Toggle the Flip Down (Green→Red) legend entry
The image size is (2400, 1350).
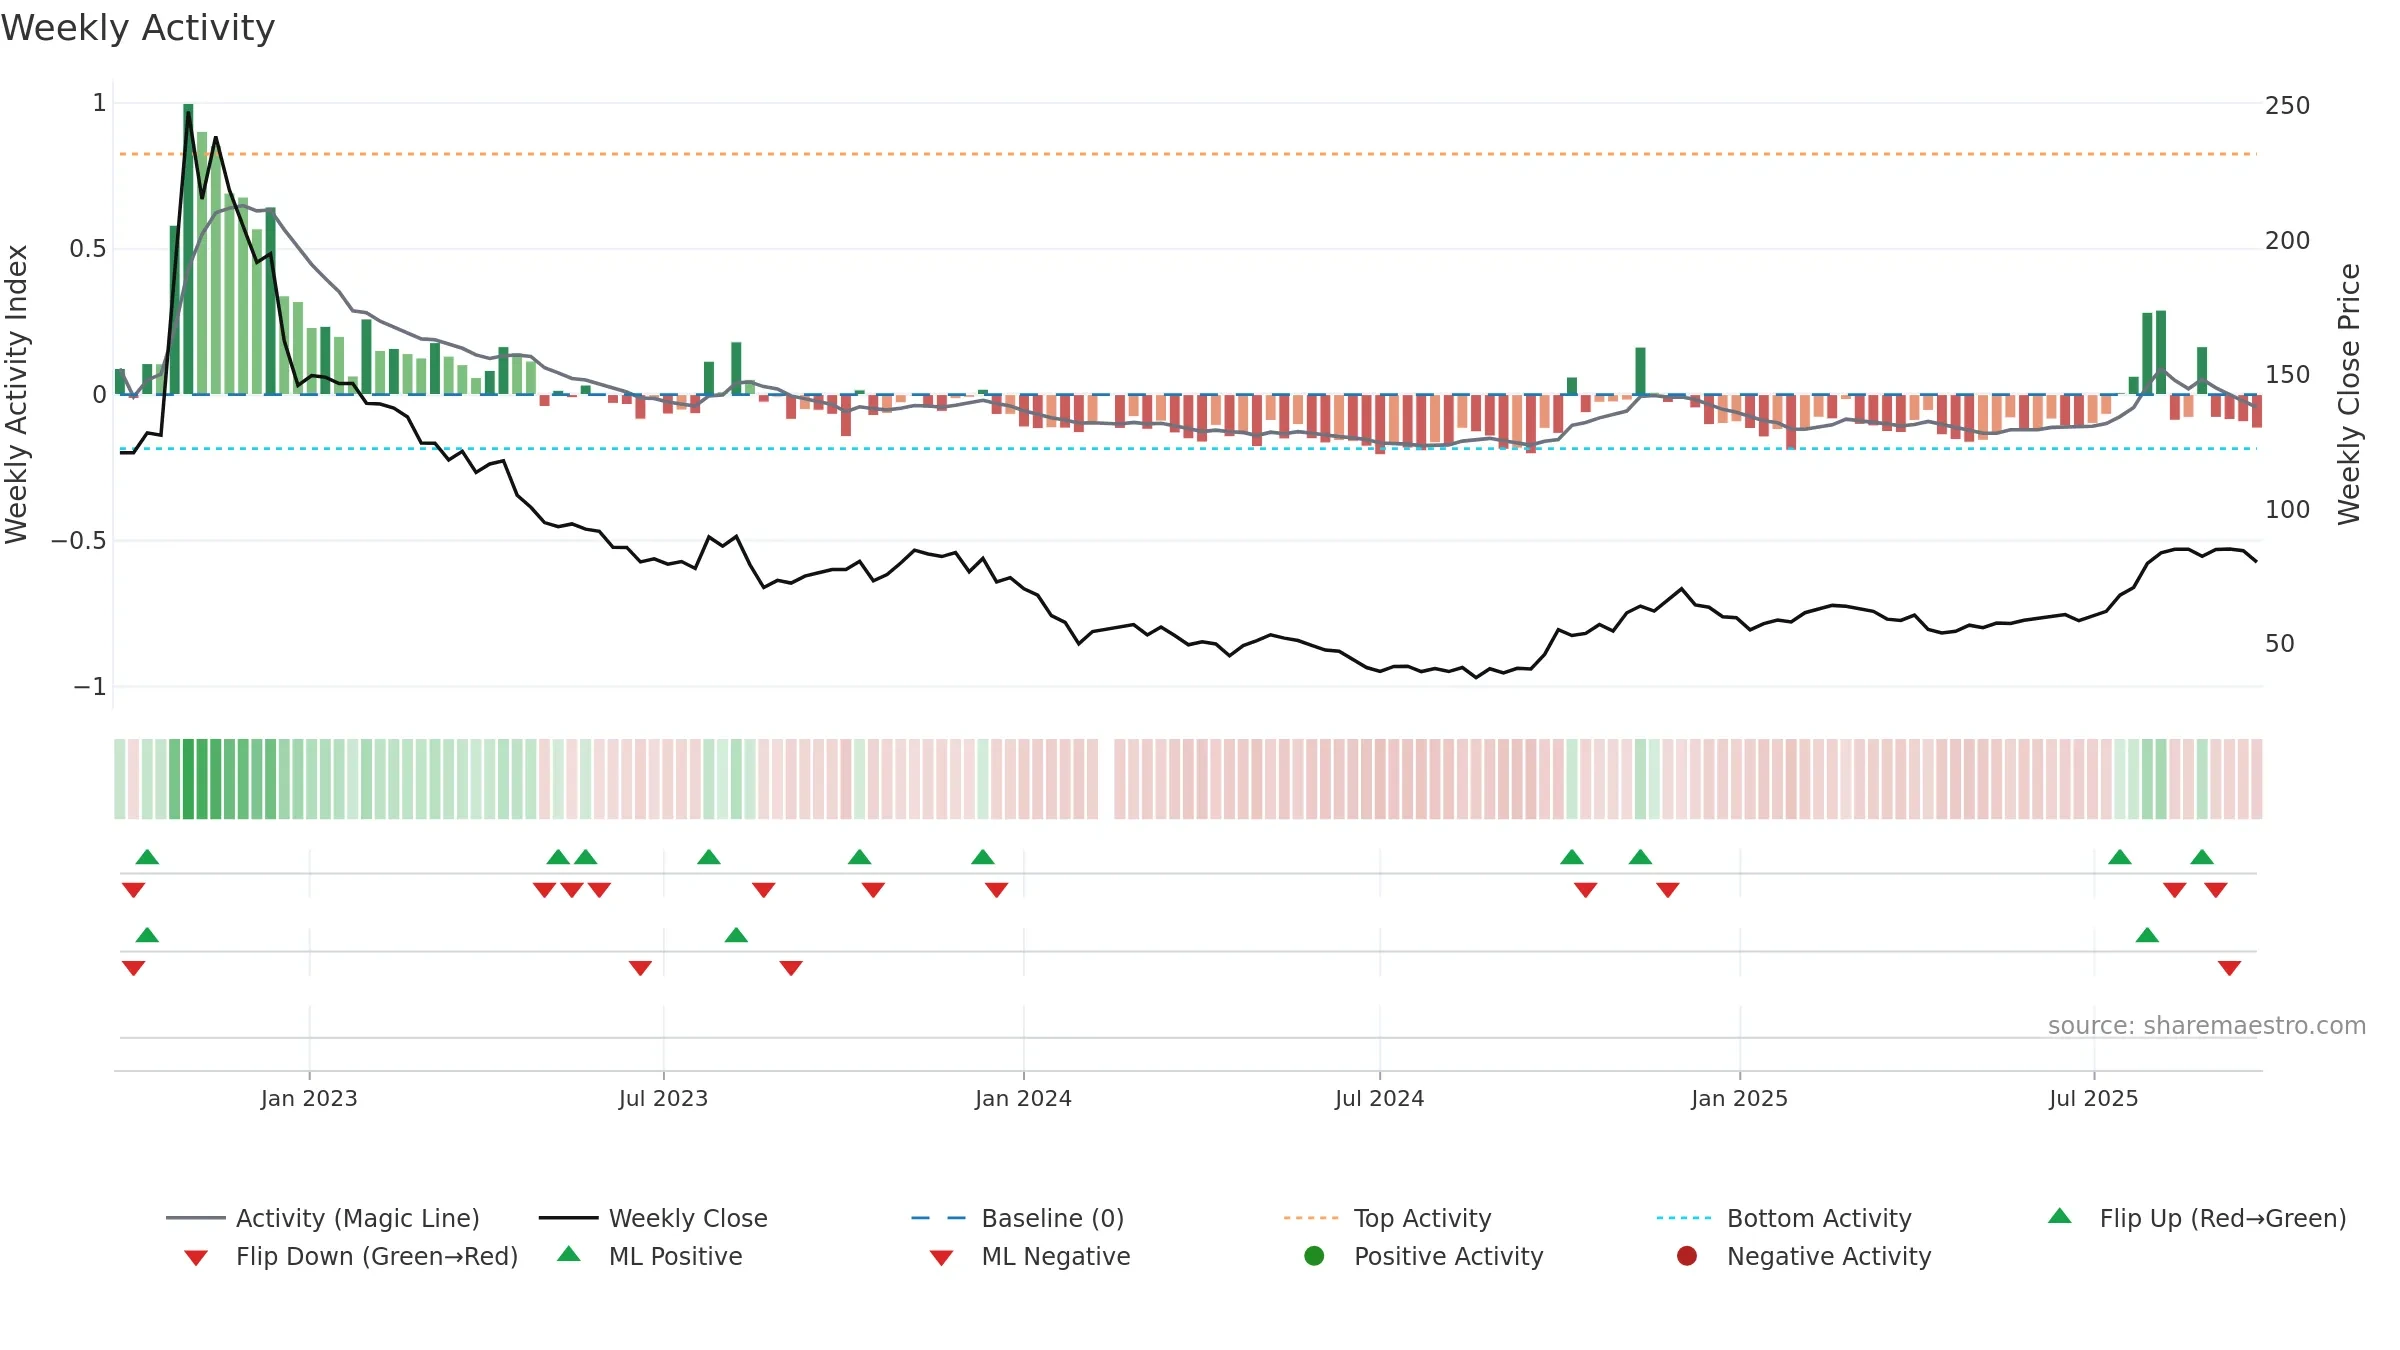351,1256
